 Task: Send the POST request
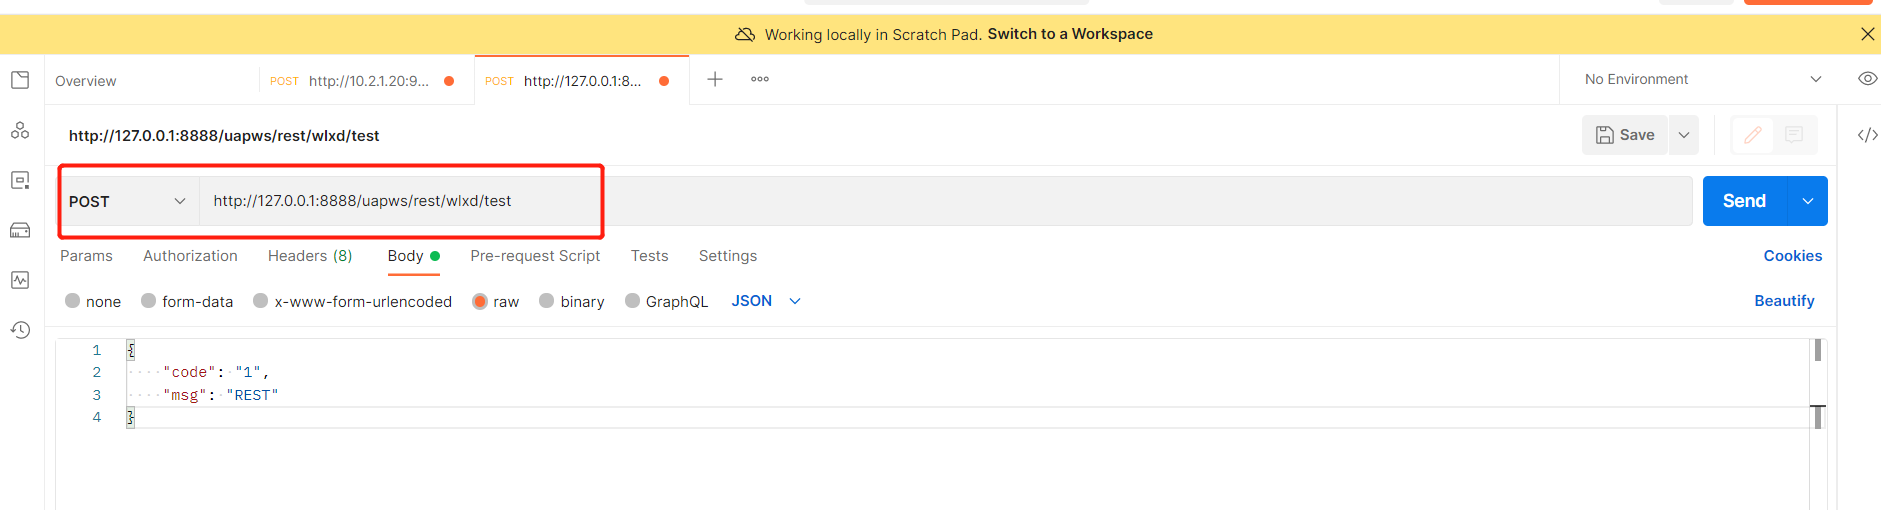coord(1744,201)
